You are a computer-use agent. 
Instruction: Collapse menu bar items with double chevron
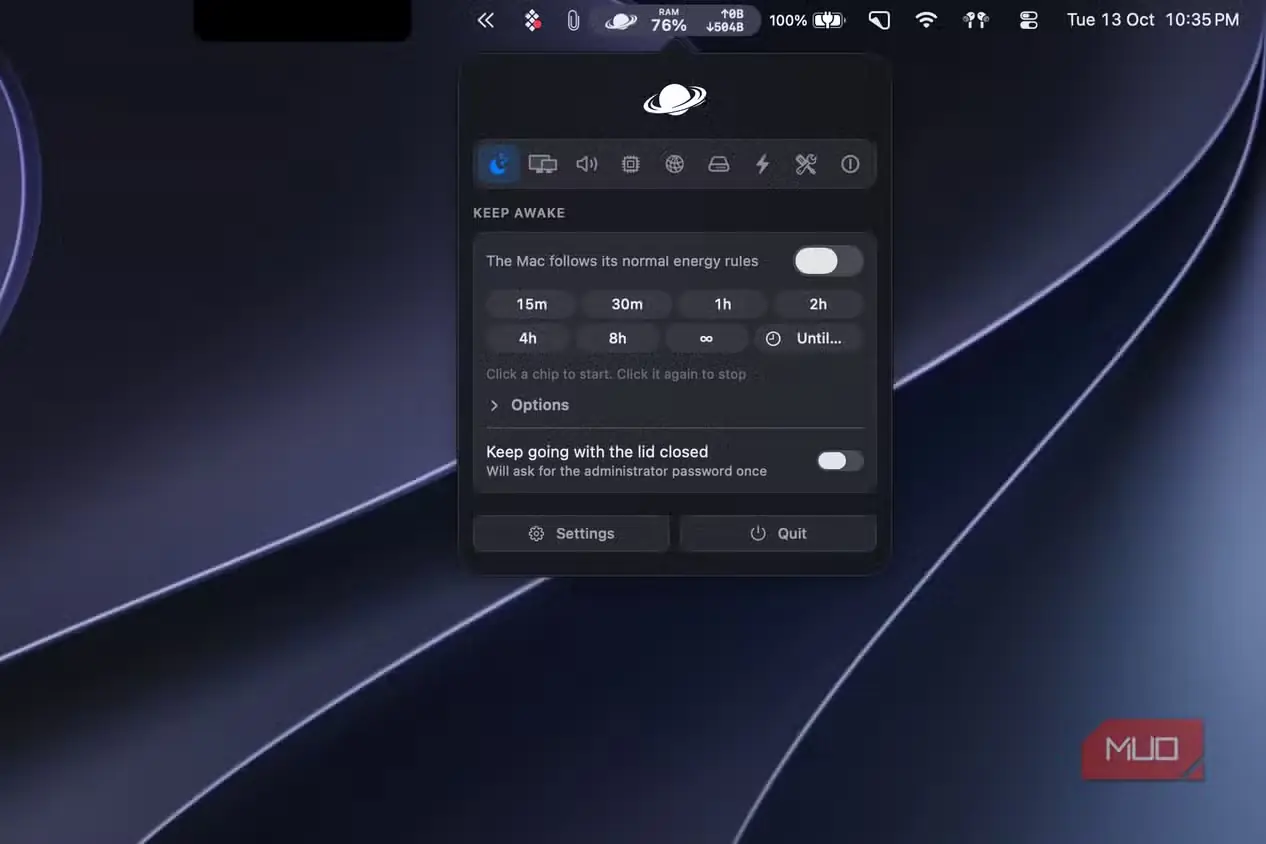coord(486,20)
